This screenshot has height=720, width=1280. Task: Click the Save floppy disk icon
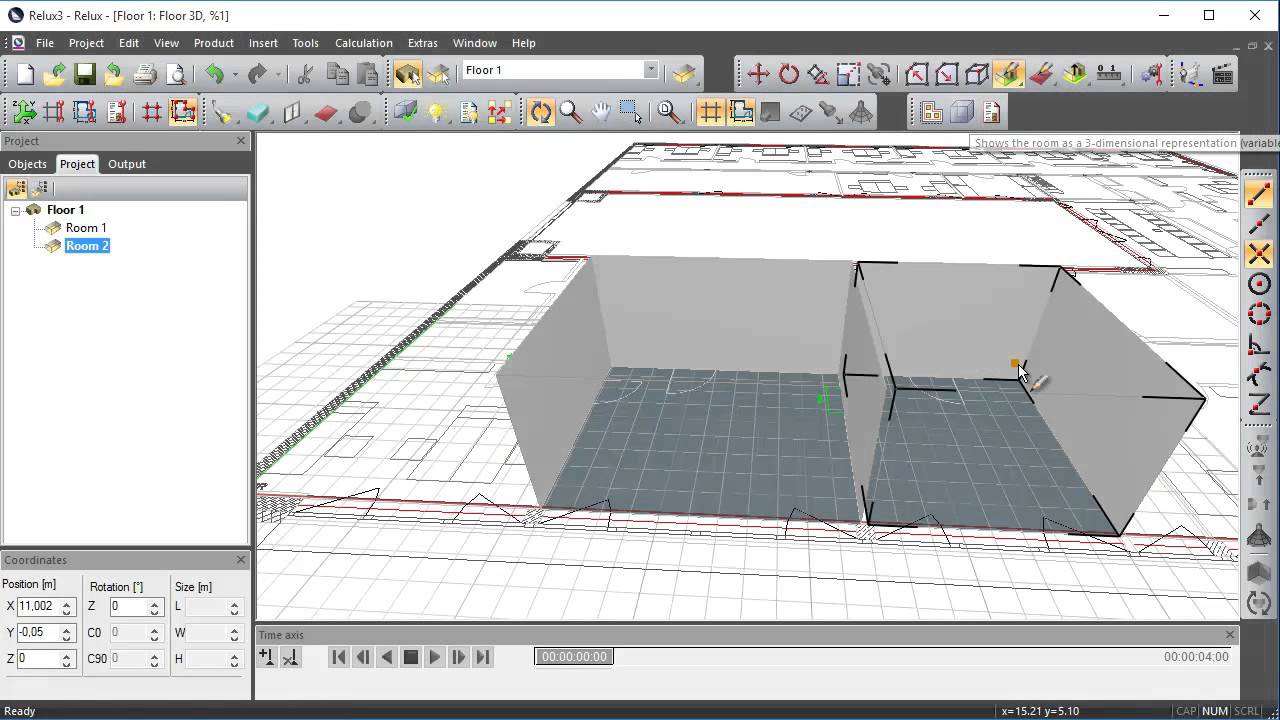[x=84, y=74]
